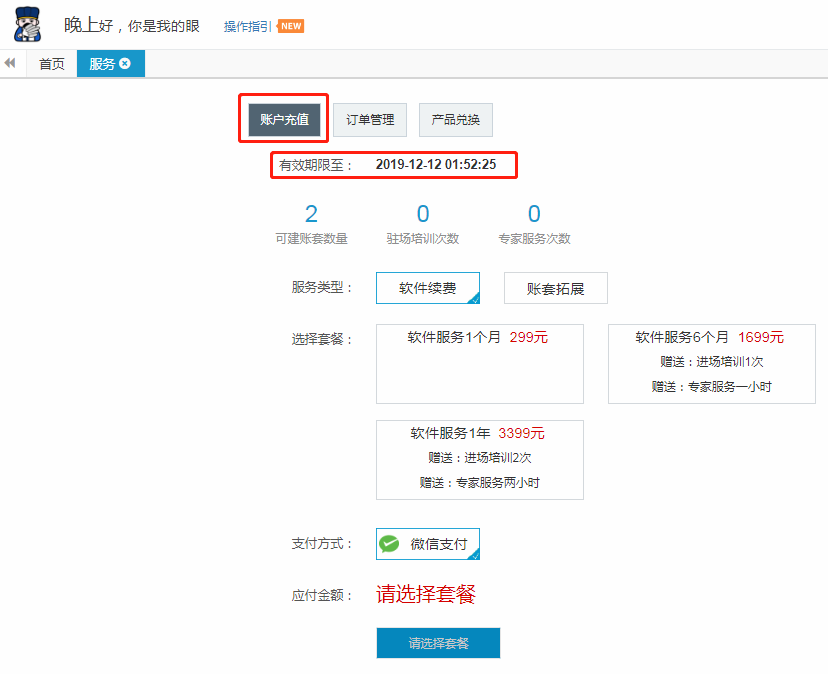828x674 pixels.
Task: Click 赠送：进场培训2次 text
Action: point(480,458)
